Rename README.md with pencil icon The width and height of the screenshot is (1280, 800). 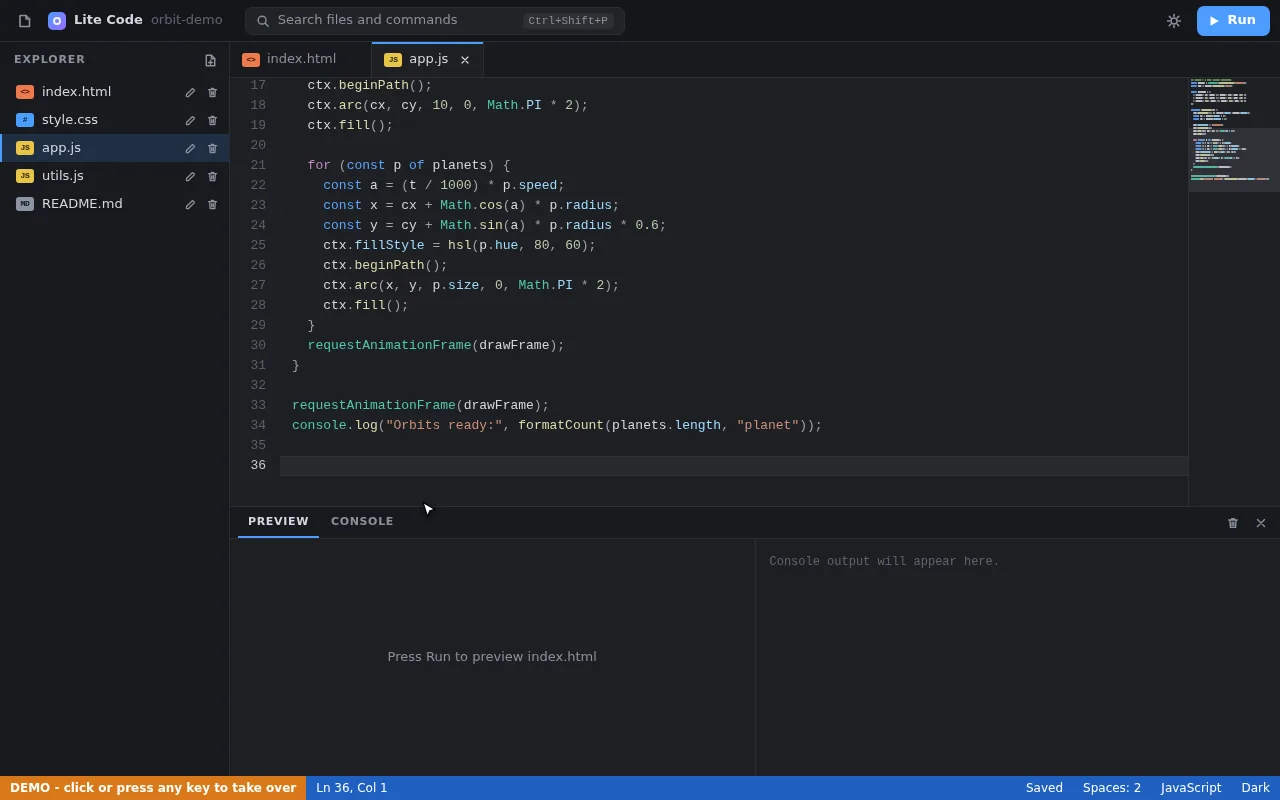point(190,204)
